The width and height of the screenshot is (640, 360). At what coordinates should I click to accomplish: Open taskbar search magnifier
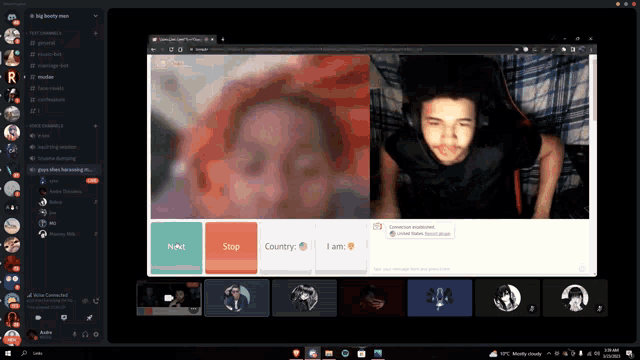tap(24, 353)
